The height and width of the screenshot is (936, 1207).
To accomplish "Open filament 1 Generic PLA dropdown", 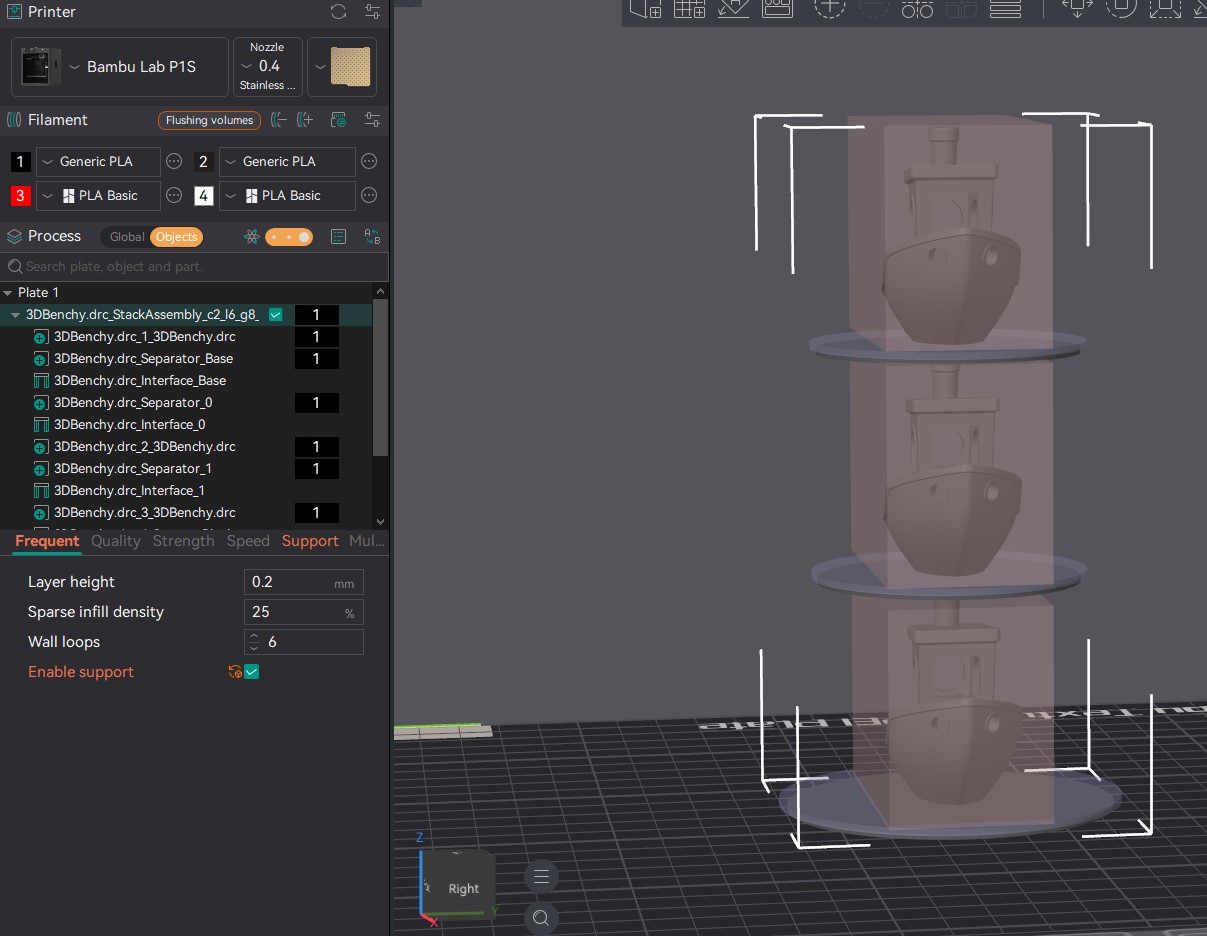I will click(x=98, y=161).
